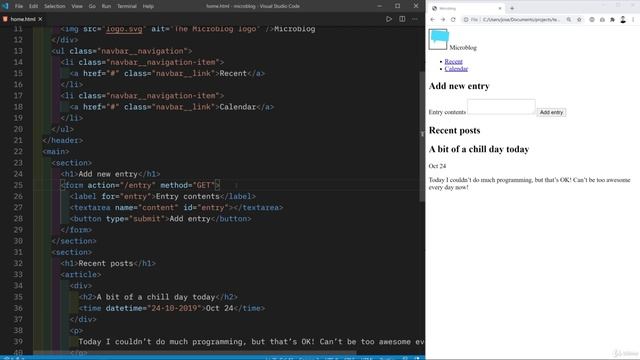Click the logo.svg link in code
The height and width of the screenshot is (360, 640).
pos(124,29)
